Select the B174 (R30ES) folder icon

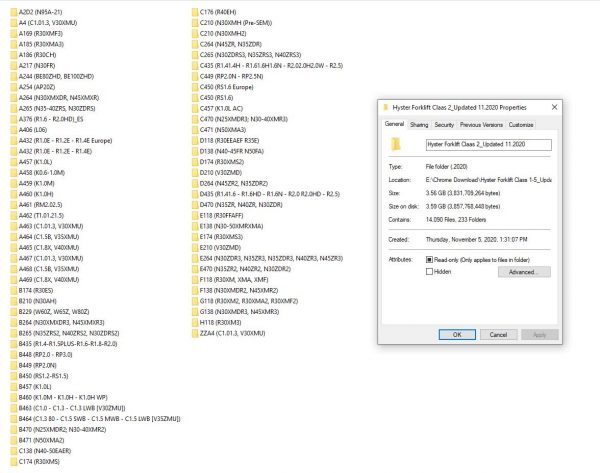[x=14, y=290]
